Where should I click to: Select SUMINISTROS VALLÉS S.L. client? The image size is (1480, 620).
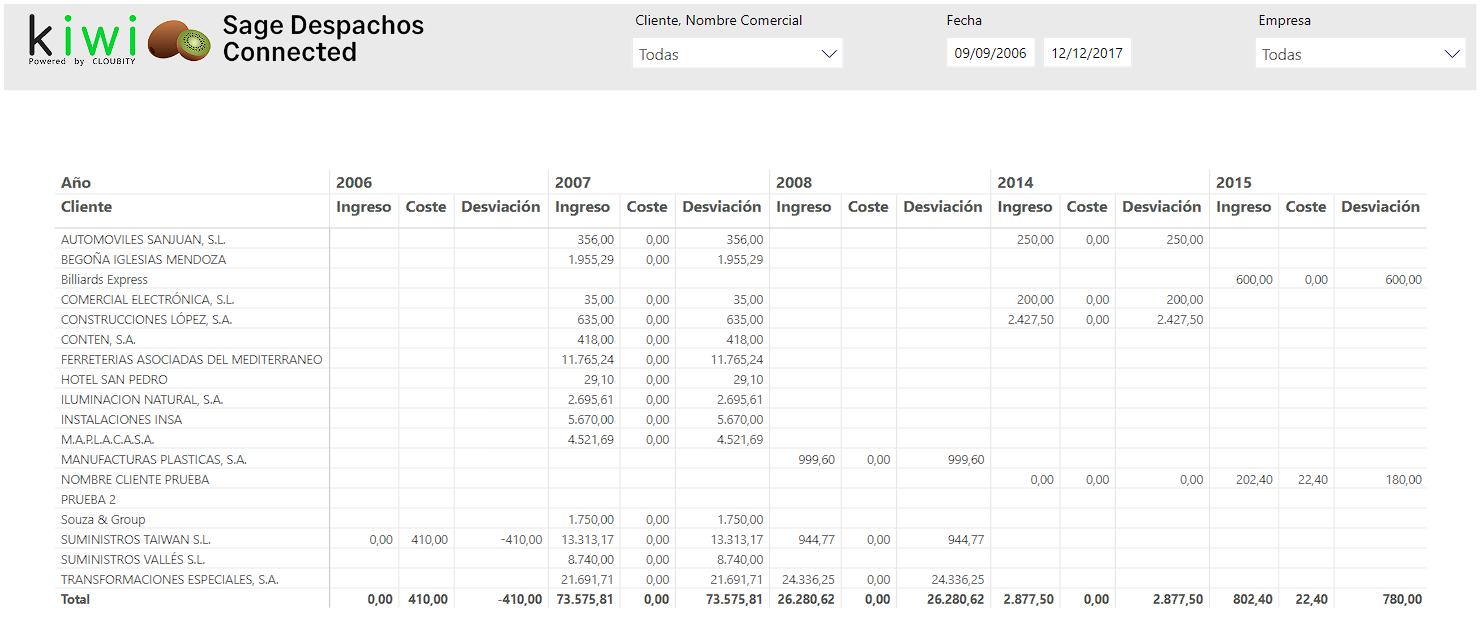(133, 560)
